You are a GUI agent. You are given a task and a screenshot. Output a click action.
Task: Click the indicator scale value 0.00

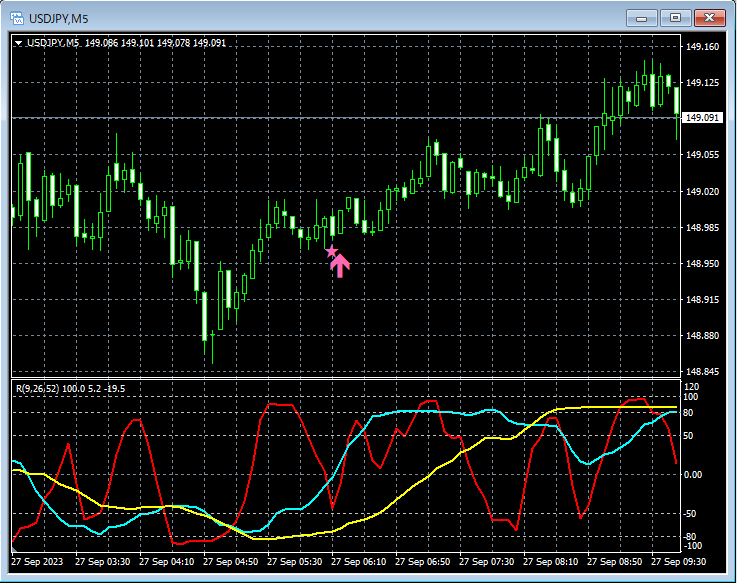click(693, 474)
